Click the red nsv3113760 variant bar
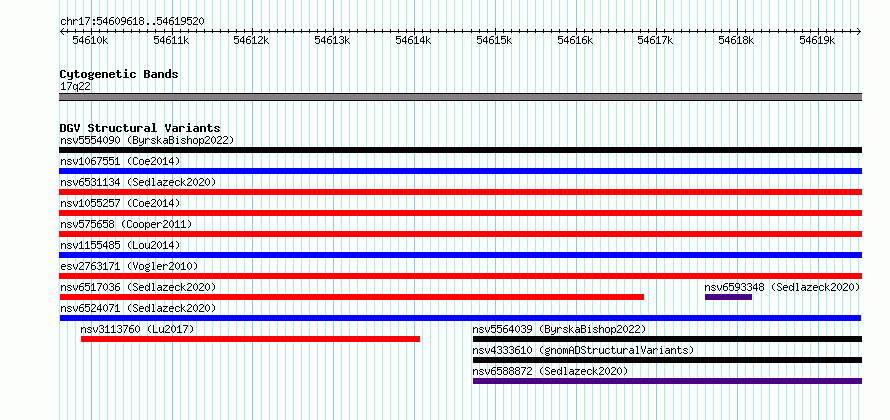Screen dimensions: 890x420 pos(250,339)
